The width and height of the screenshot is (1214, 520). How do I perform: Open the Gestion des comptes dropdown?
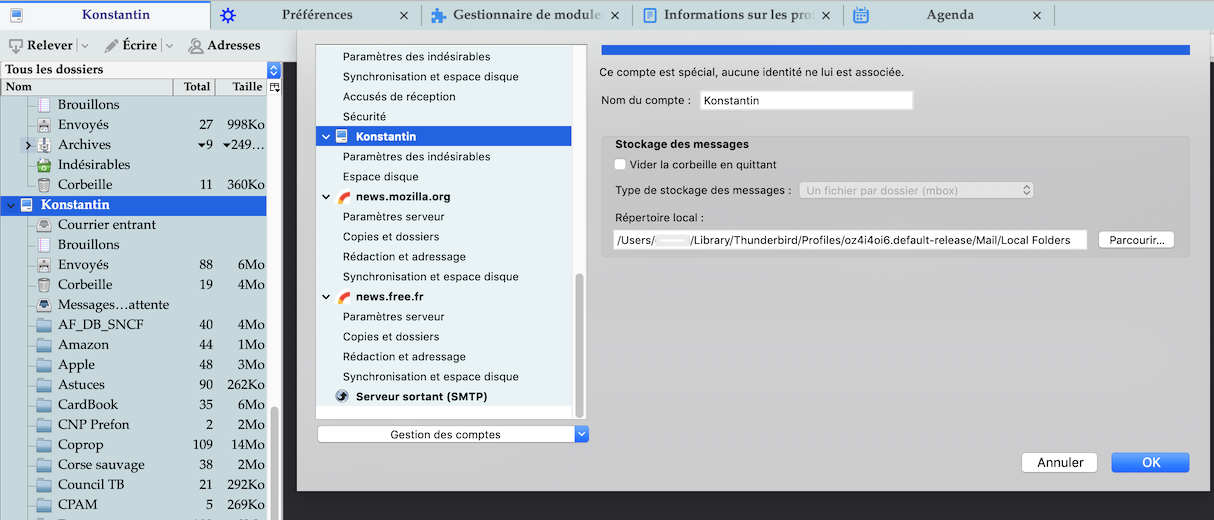(453, 435)
